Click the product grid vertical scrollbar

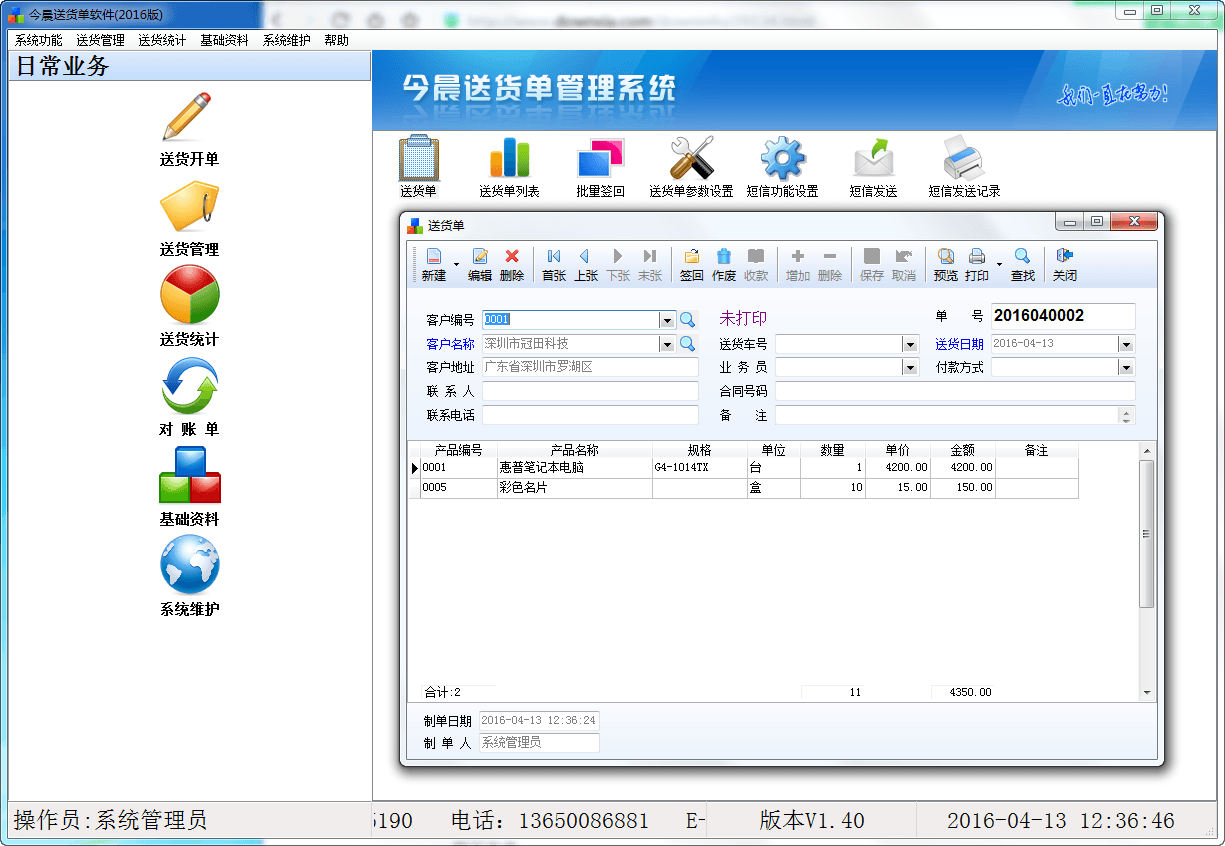1146,534
